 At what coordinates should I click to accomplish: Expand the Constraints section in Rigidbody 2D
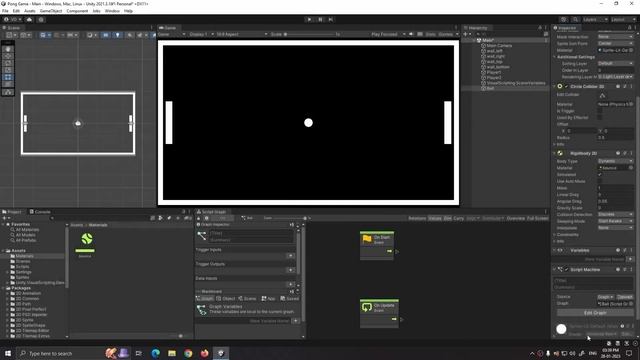tap(567, 235)
